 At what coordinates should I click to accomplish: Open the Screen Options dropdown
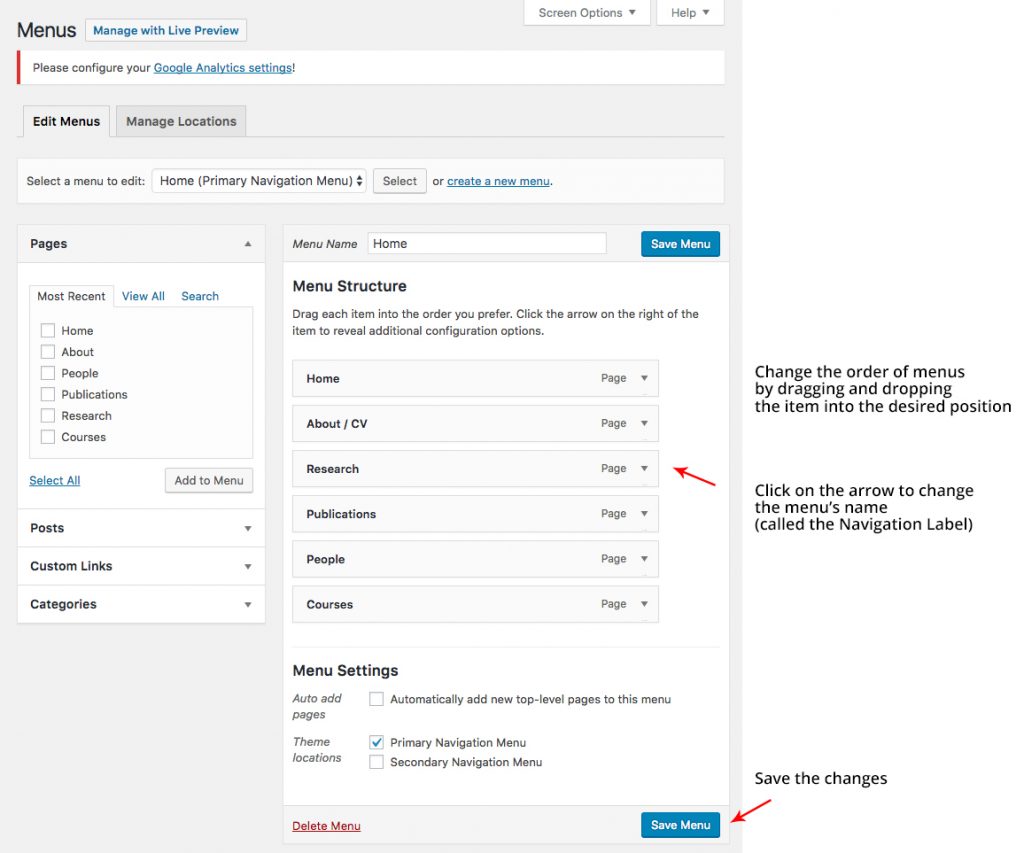(x=587, y=13)
